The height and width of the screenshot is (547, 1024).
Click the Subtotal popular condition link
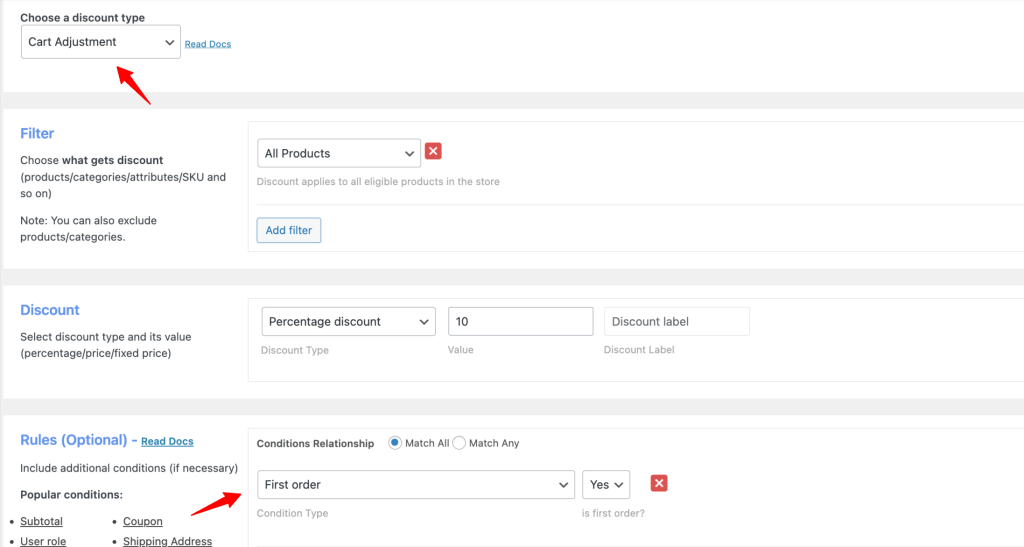[x=41, y=521]
